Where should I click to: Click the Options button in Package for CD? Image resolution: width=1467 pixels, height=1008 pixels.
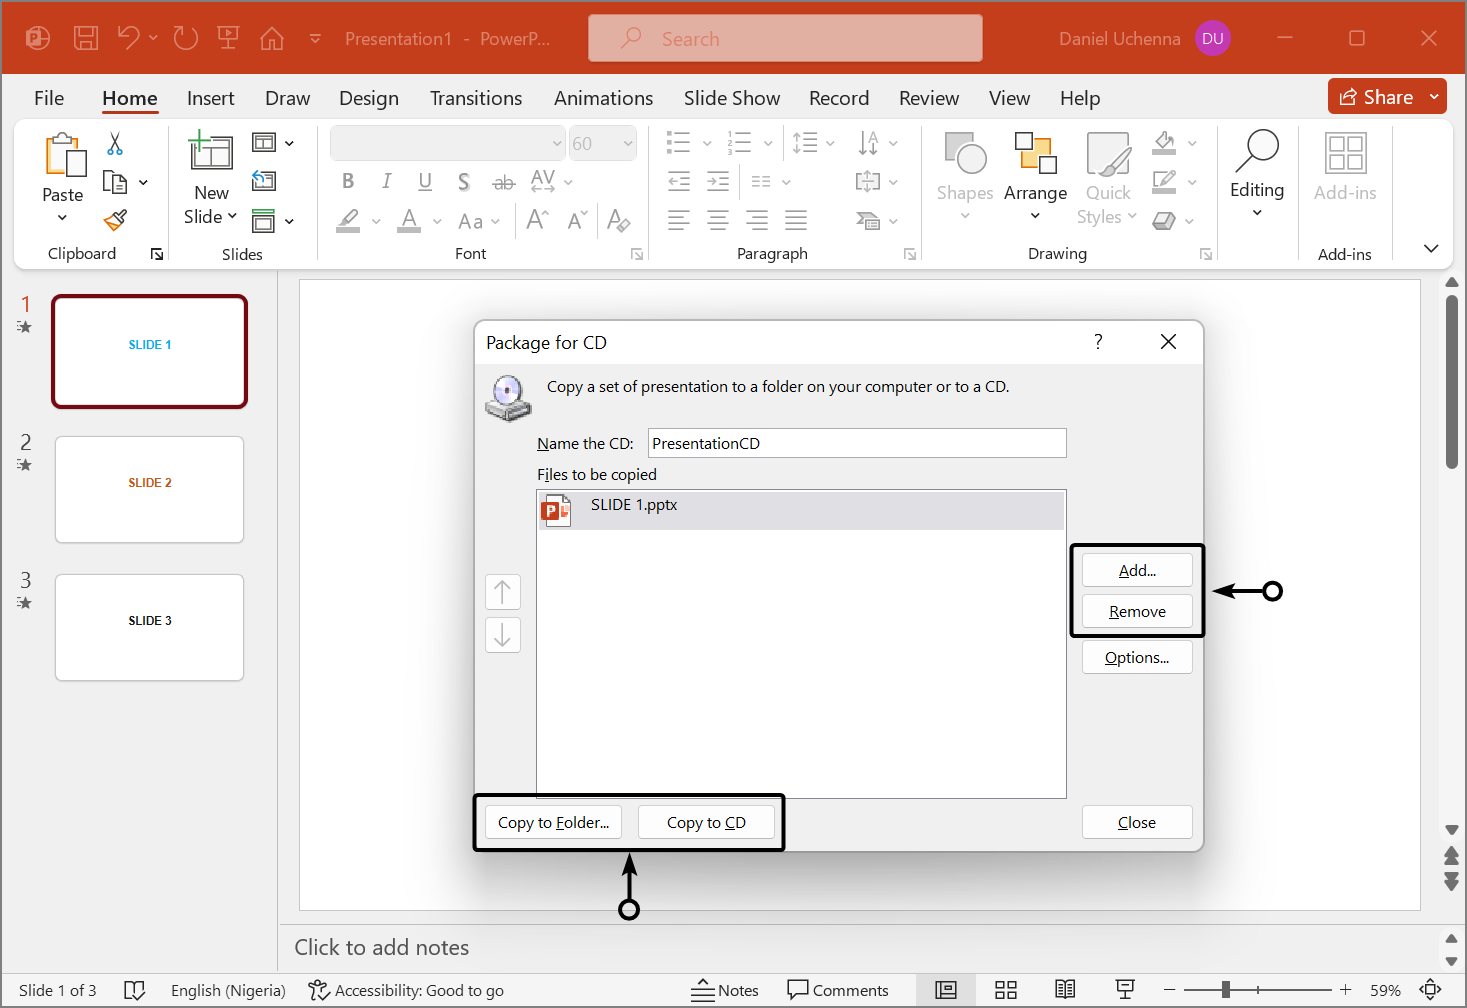coord(1136,657)
